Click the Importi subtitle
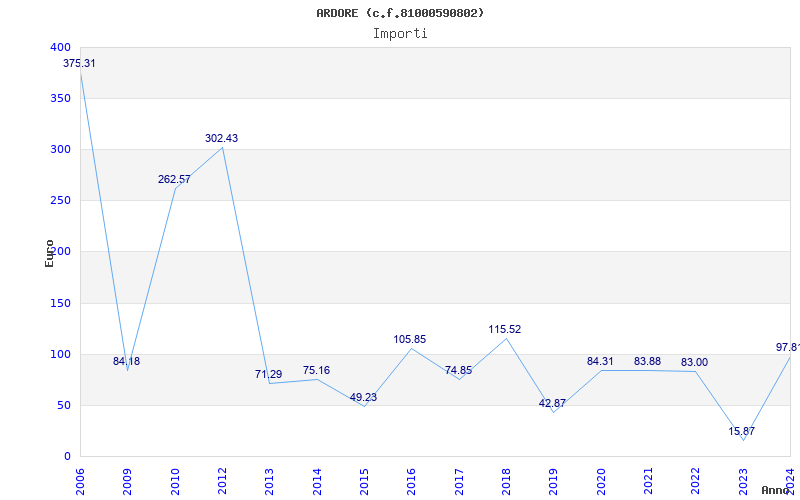The image size is (800, 500). [400, 34]
